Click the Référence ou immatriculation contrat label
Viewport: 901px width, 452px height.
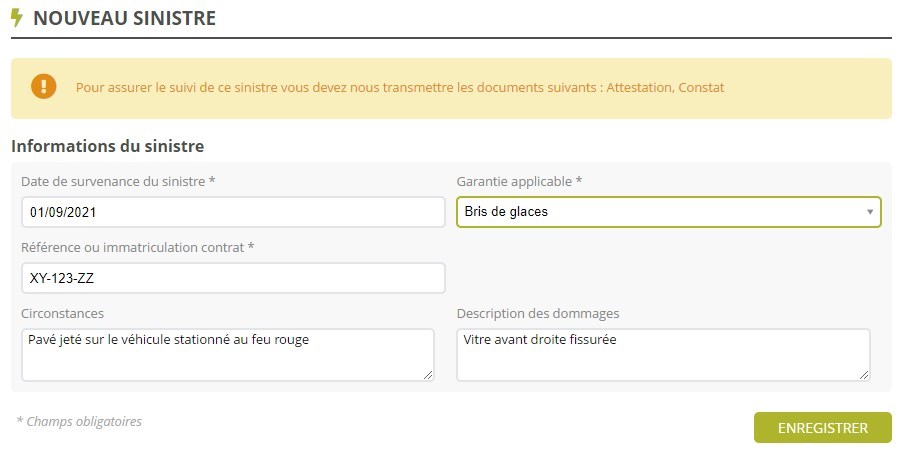pyautogui.click(x=137, y=247)
